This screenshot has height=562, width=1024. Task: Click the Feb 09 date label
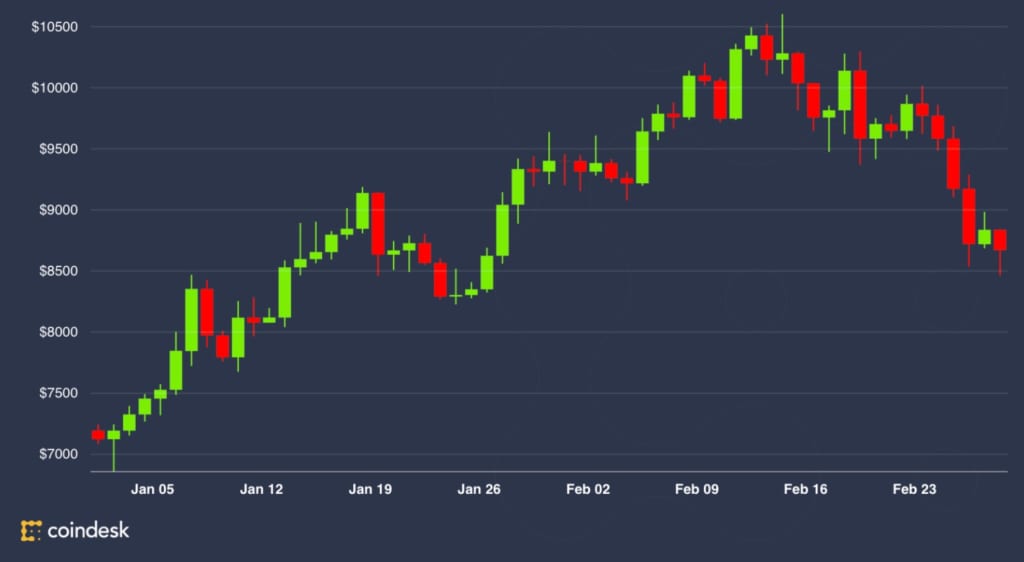tap(697, 489)
